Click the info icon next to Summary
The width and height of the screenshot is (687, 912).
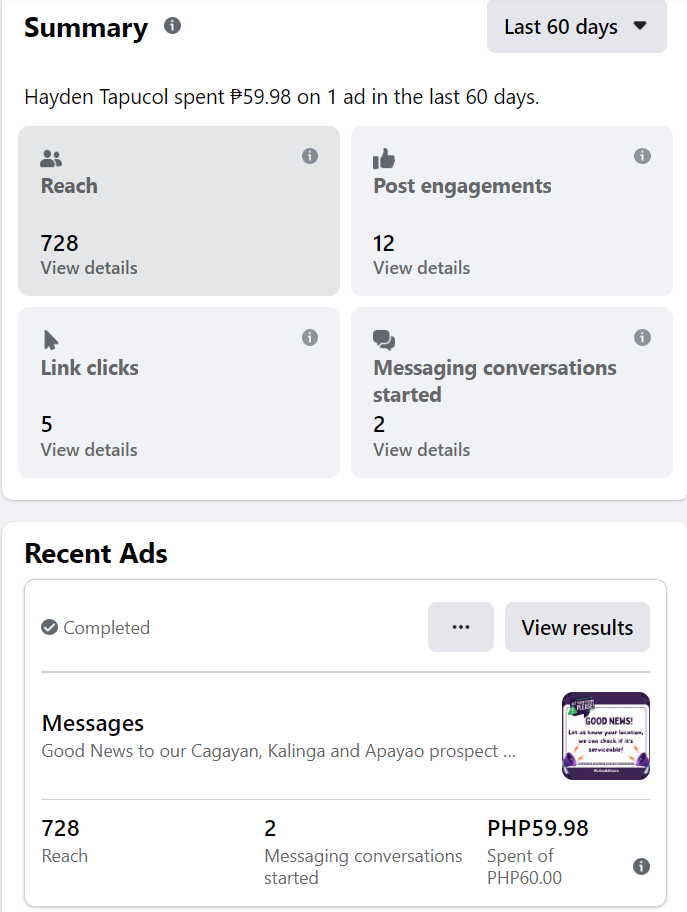(172, 26)
